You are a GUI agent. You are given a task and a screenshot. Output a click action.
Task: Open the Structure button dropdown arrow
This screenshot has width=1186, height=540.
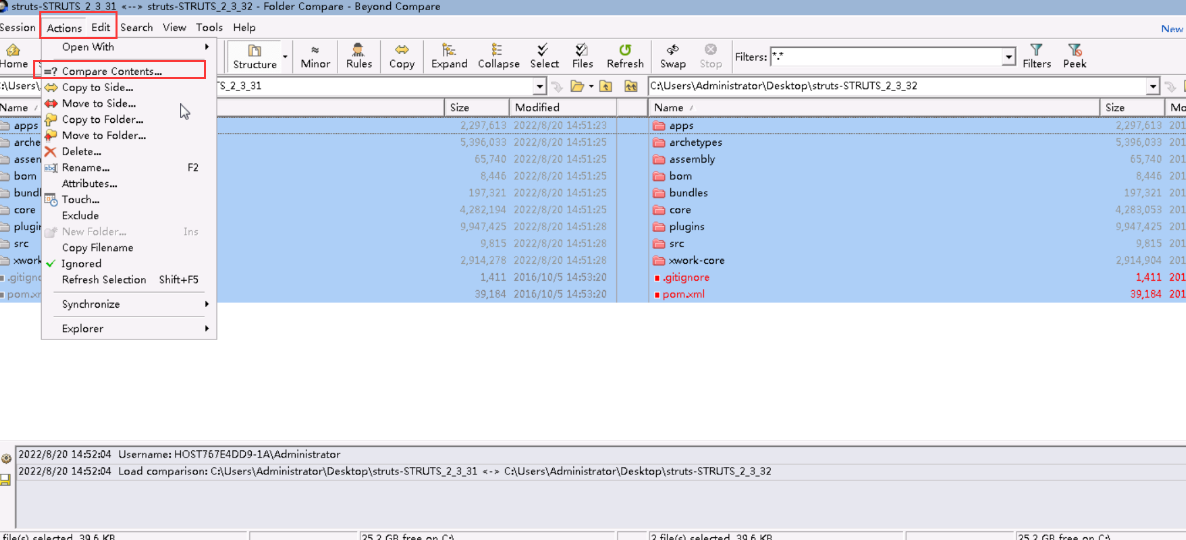[285, 56]
